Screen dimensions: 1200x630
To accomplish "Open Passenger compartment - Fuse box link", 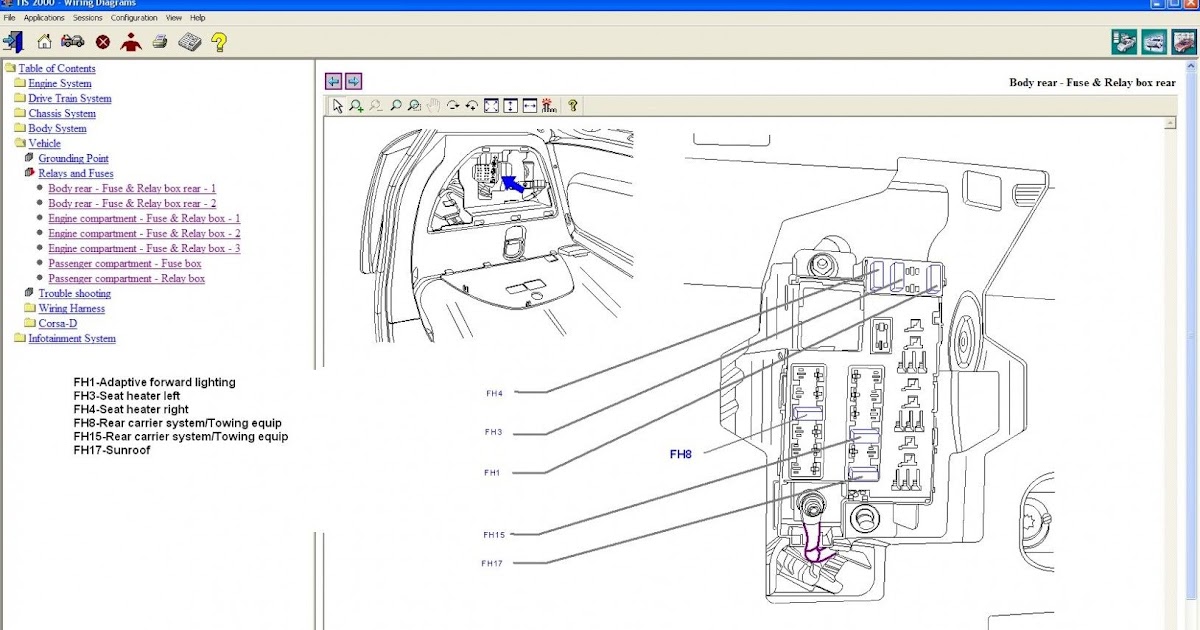I will [x=125, y=263].
